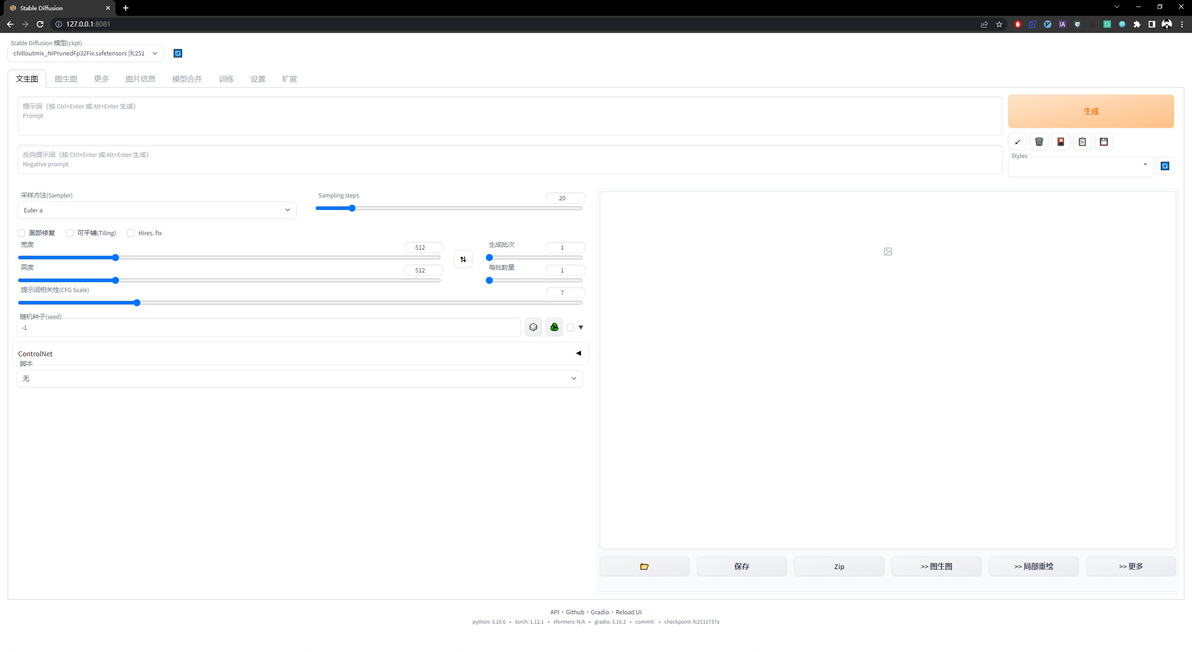The height and width of the screenshot is (652, 1192).
Task: Set random seed with dice icon
Action: pos(533,328)
